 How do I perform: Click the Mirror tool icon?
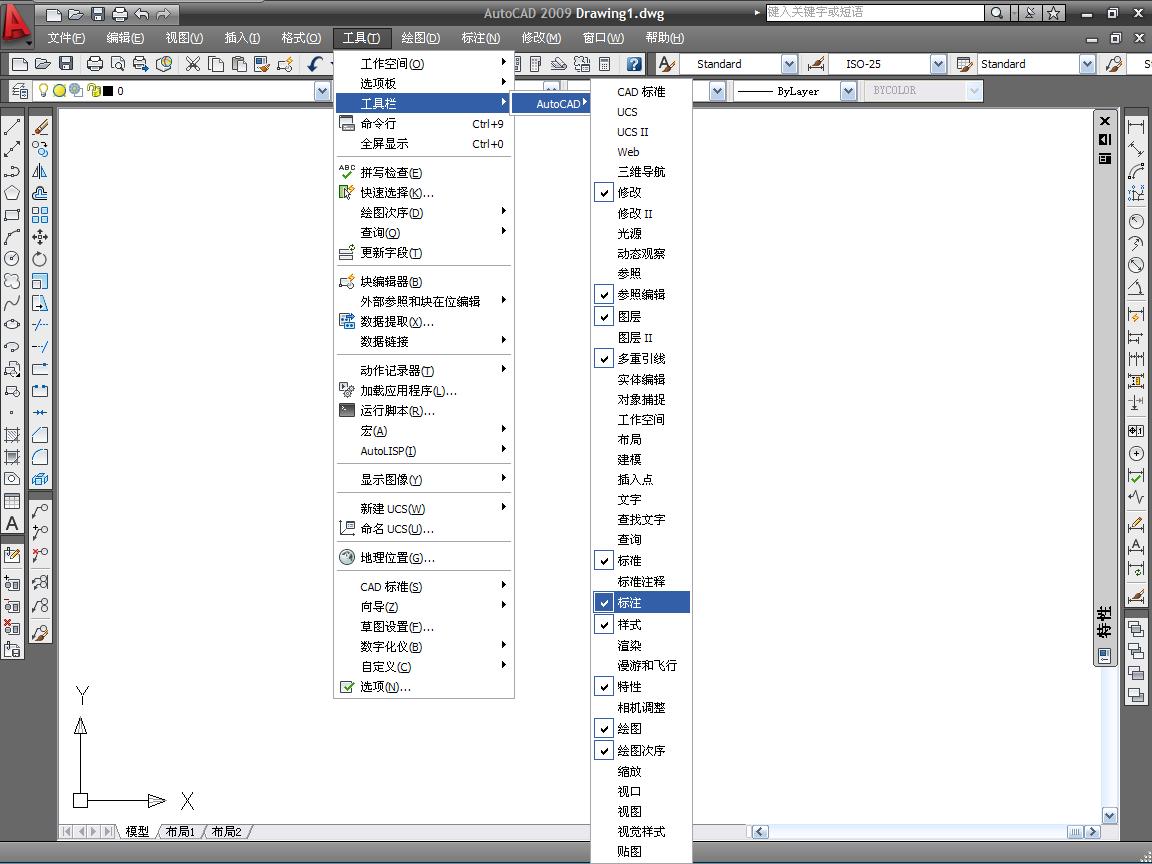pos(40,171)
